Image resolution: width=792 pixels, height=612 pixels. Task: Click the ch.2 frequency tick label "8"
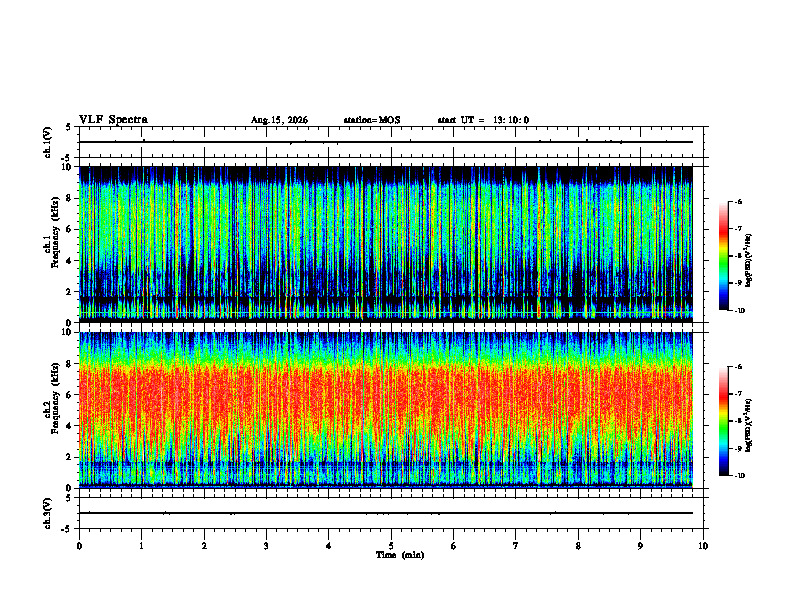click(70, 364)
